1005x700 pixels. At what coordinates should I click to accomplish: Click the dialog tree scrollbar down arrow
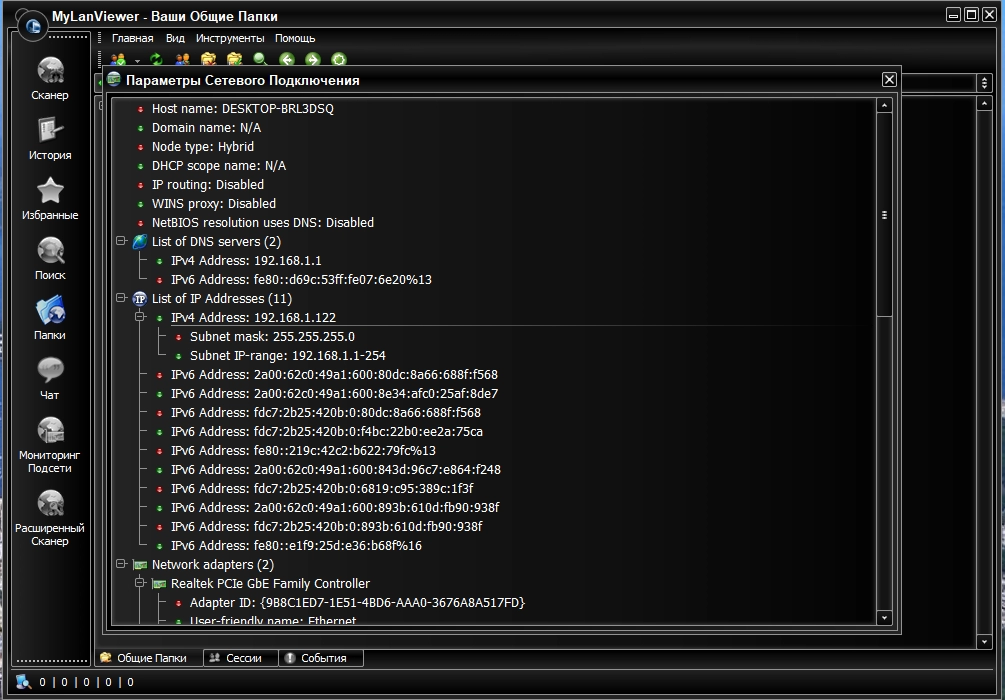[x=885, y=618]
